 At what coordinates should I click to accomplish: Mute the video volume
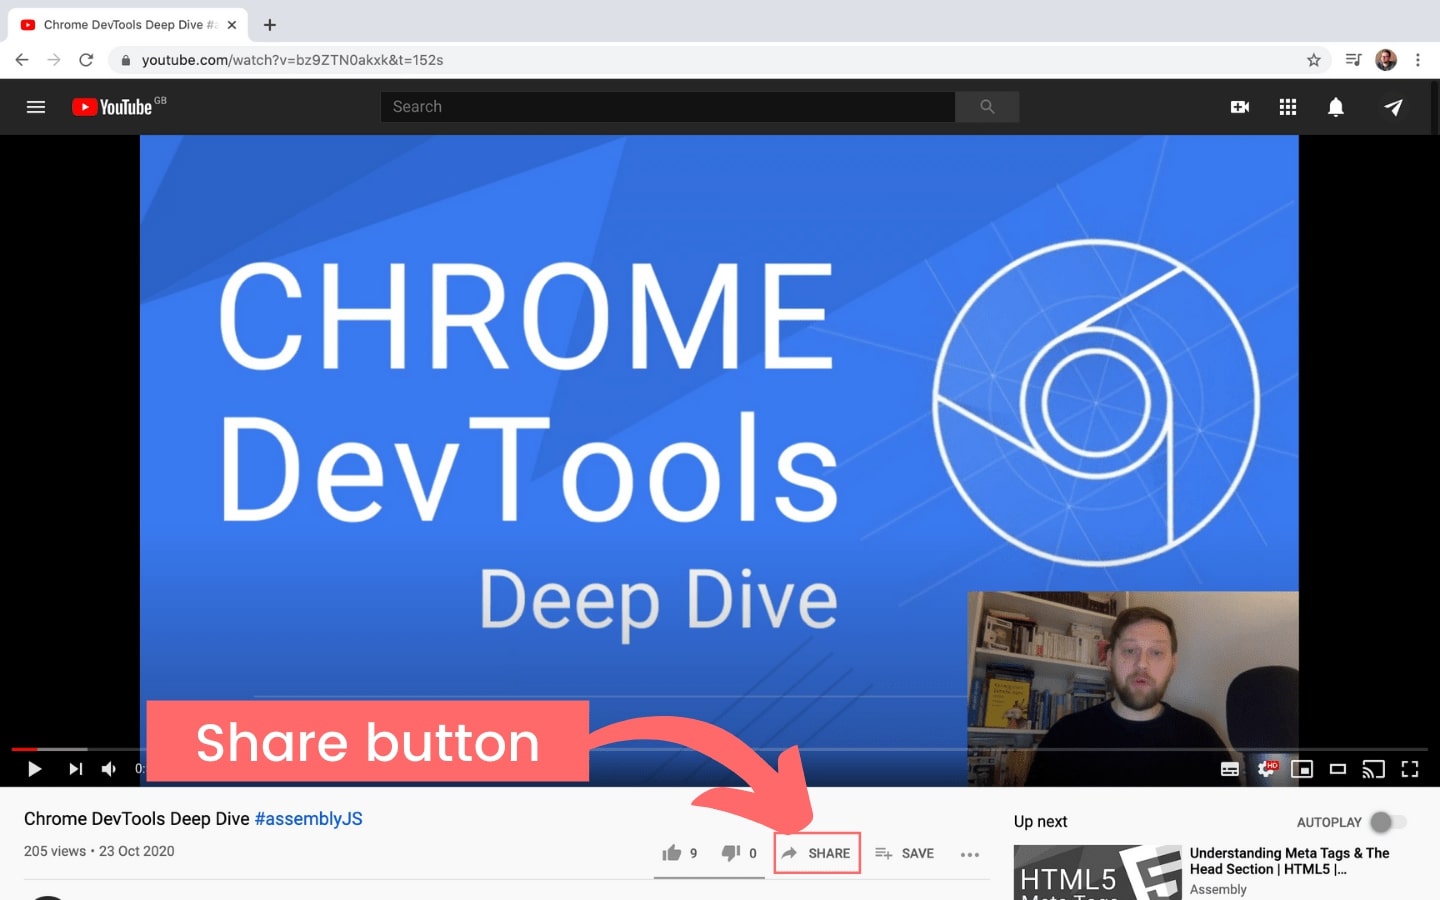tap(109, 769)
